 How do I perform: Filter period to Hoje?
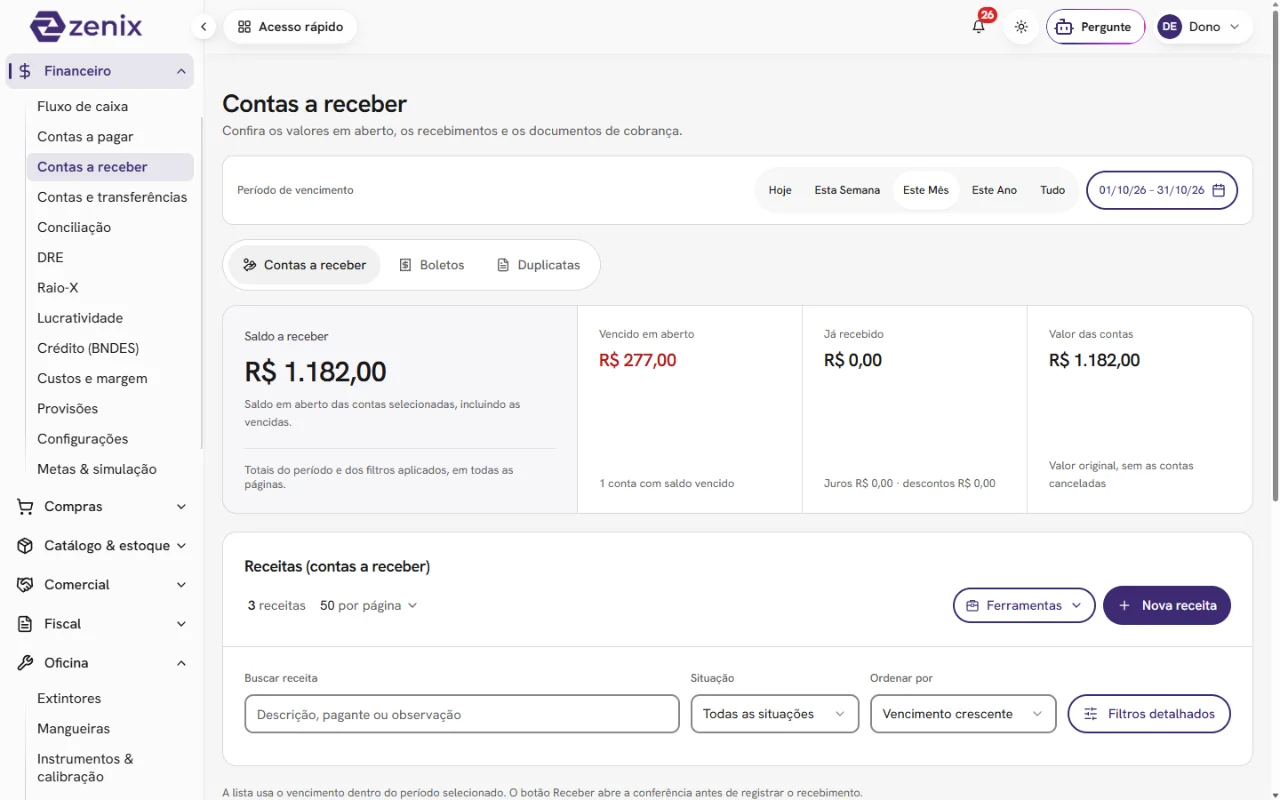pos(780,190)
